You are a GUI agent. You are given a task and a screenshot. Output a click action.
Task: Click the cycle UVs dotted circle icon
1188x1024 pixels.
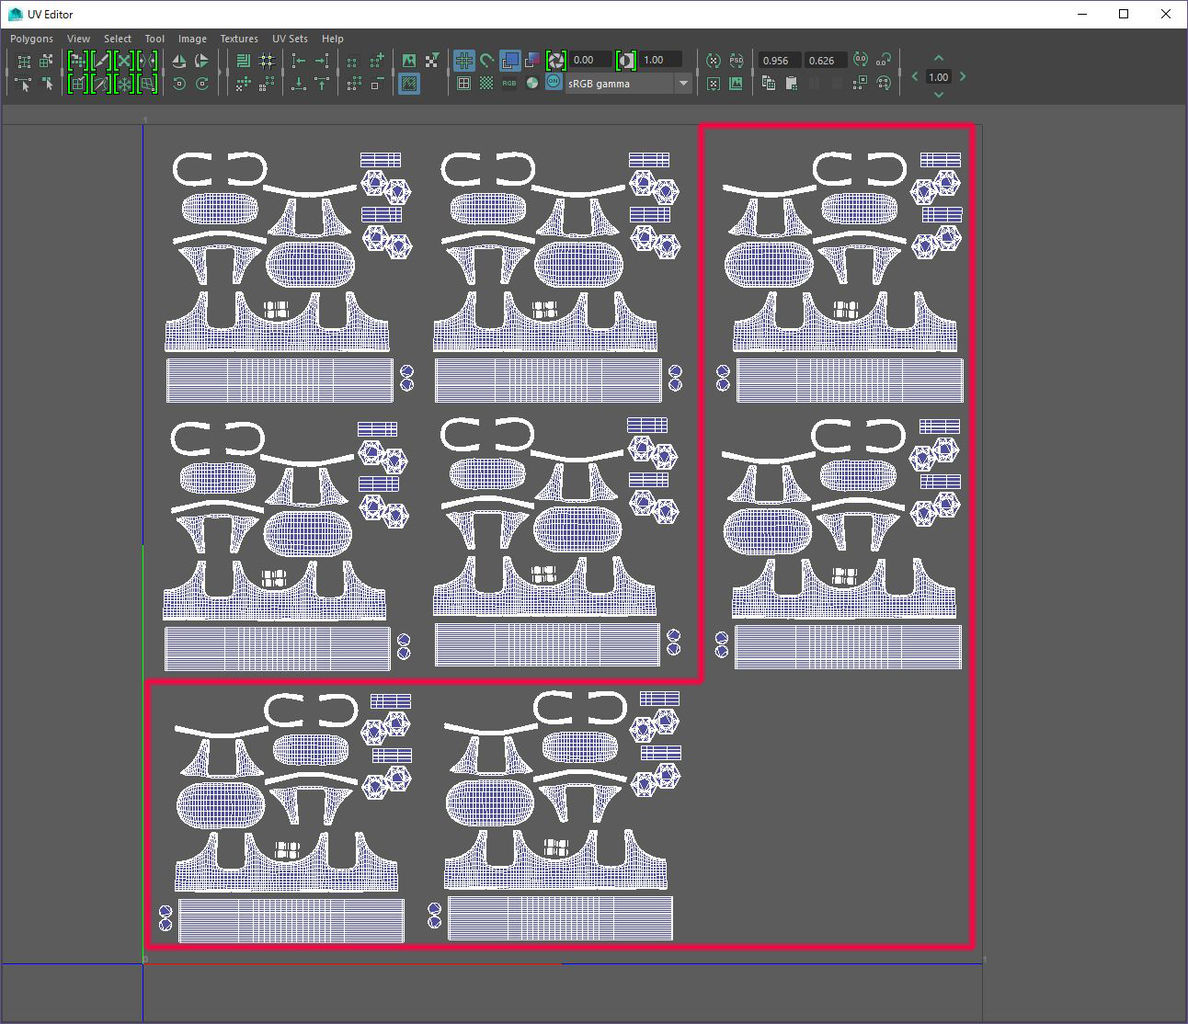tap(883, 83)
